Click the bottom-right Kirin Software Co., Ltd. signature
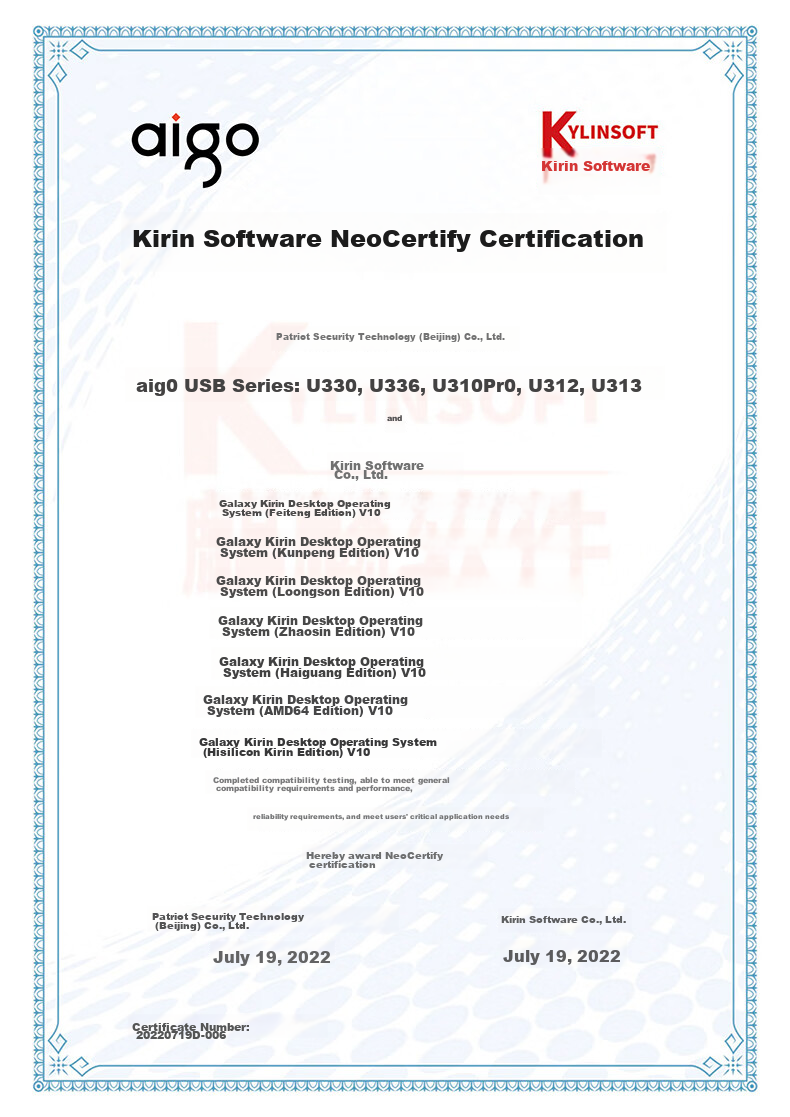Screen dimensions: 790x1117 [563, 920]
